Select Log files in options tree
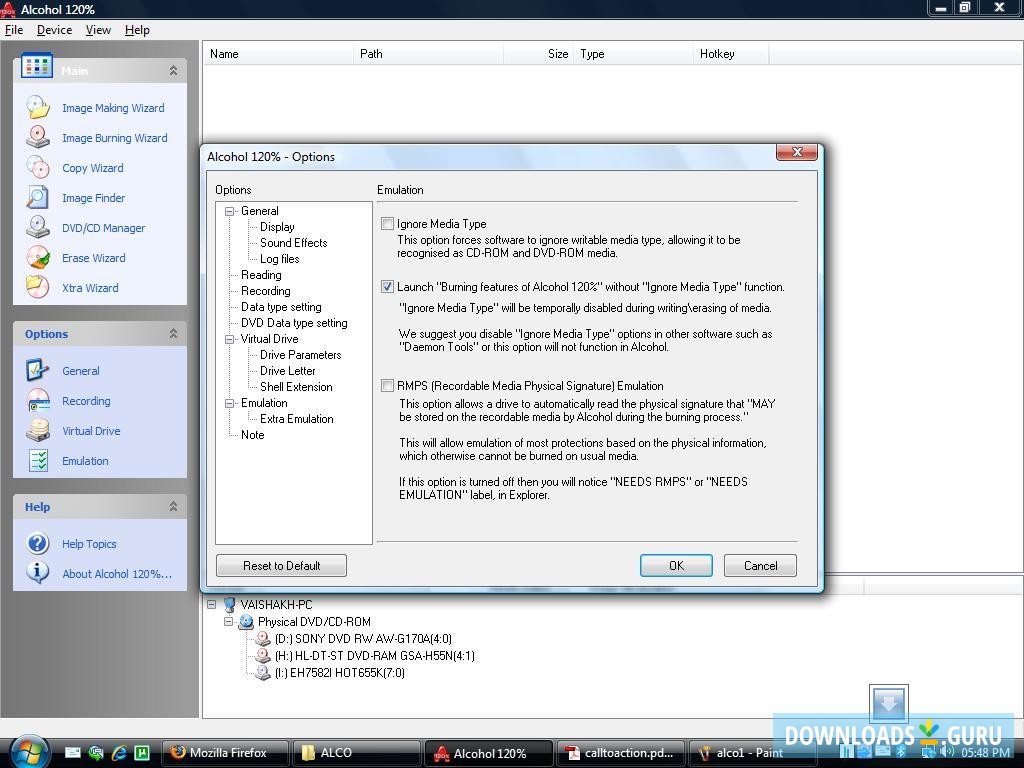 click(x=280, y=259)
